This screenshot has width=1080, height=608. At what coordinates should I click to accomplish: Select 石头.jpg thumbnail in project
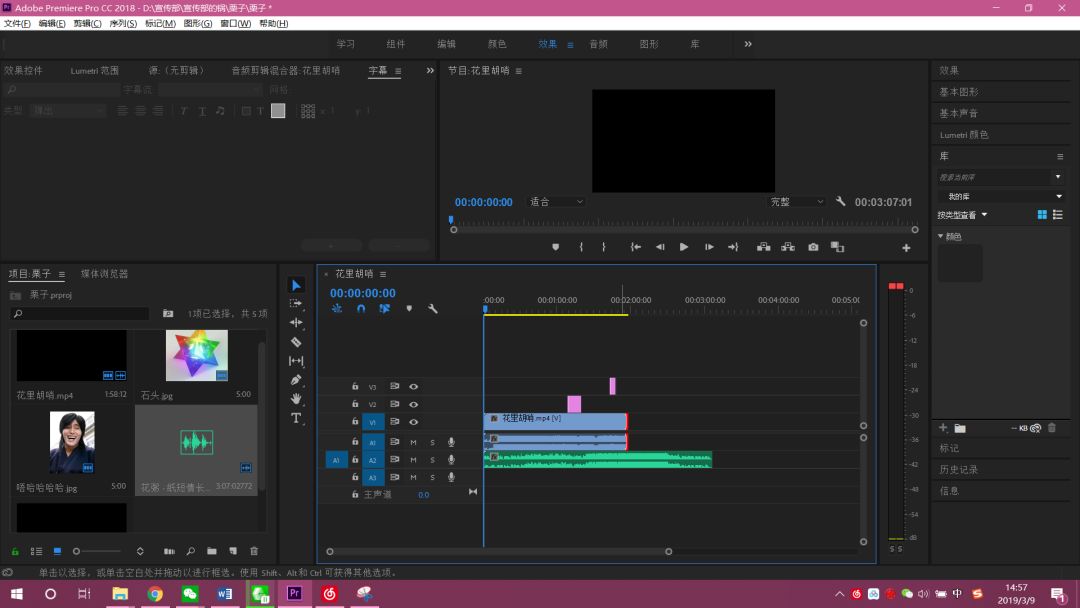(x=196, y=355)
